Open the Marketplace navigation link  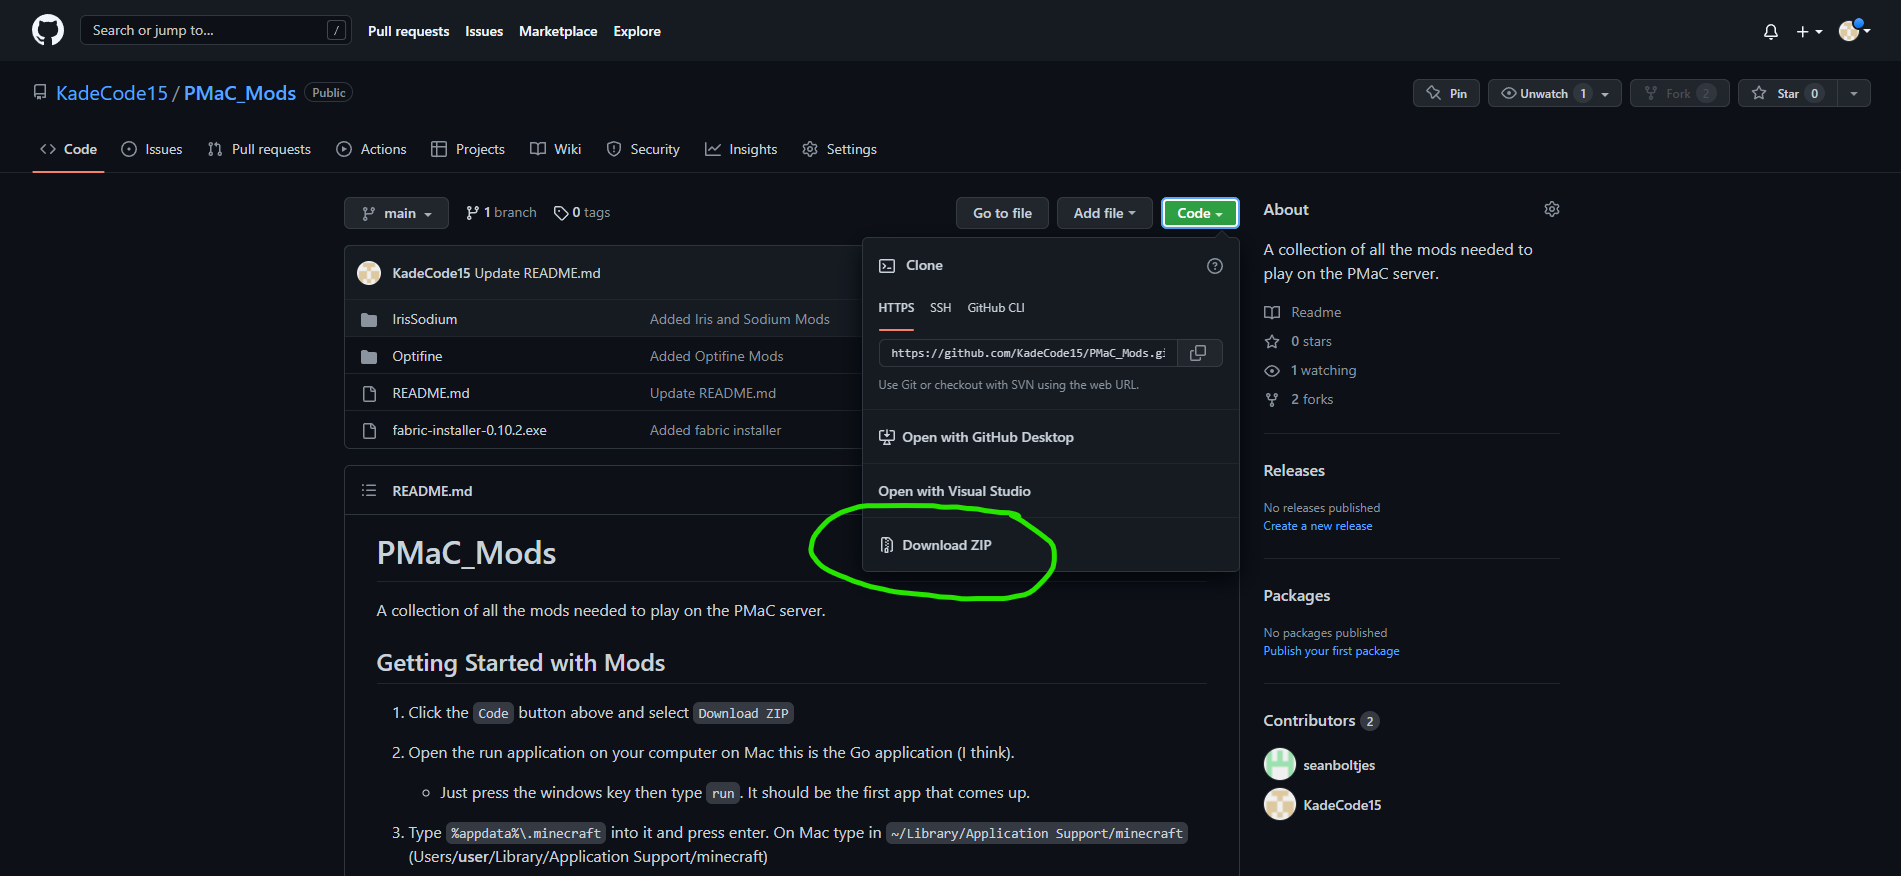tap(558, 31)
